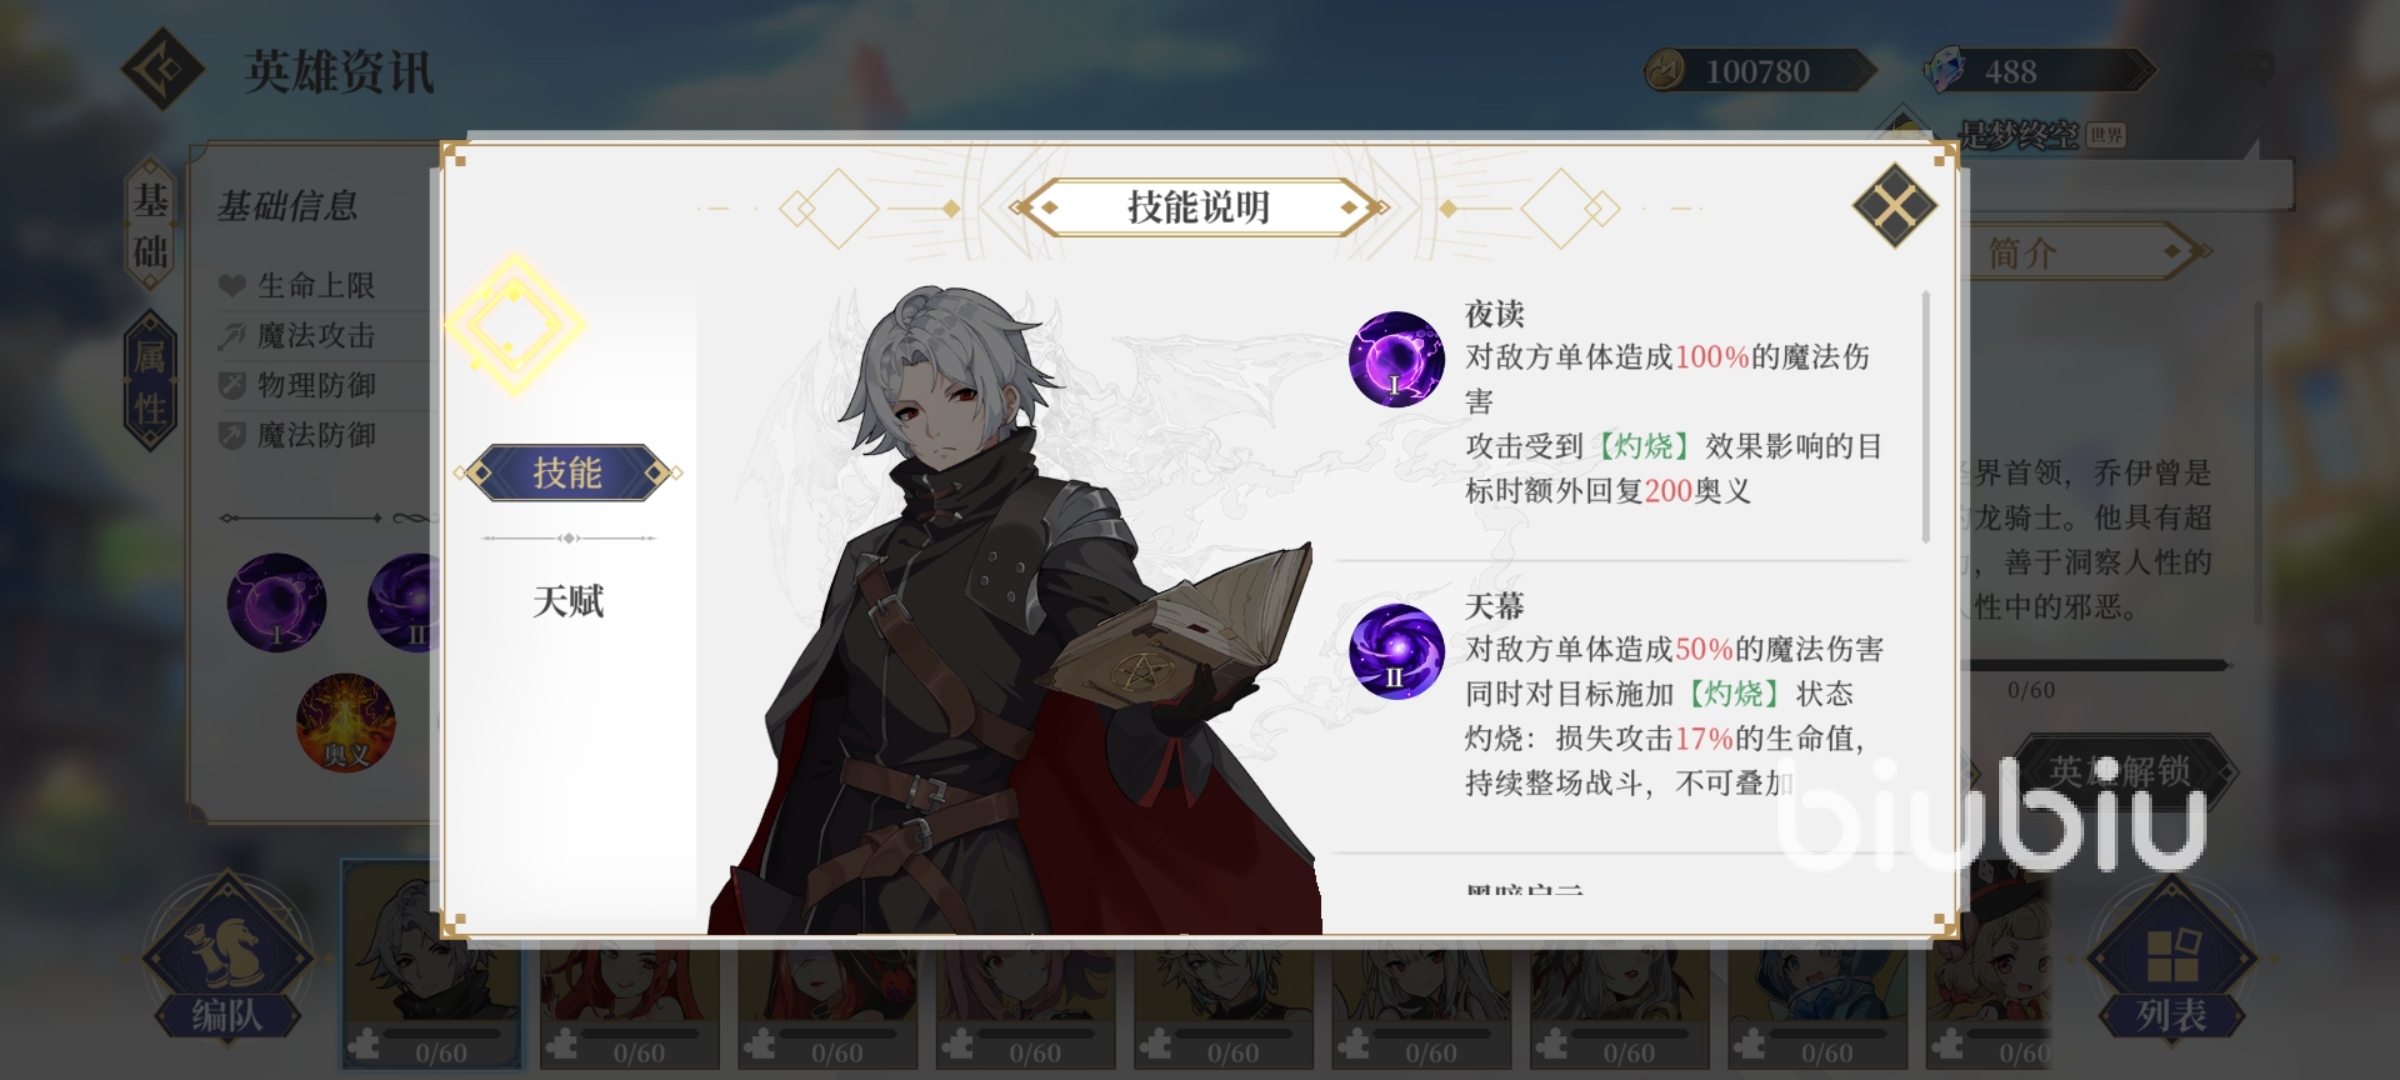This screenshot has height=1080, width=2400.
Task: Click the 奥义 ultimate skill icon
Action: point(346,723)
